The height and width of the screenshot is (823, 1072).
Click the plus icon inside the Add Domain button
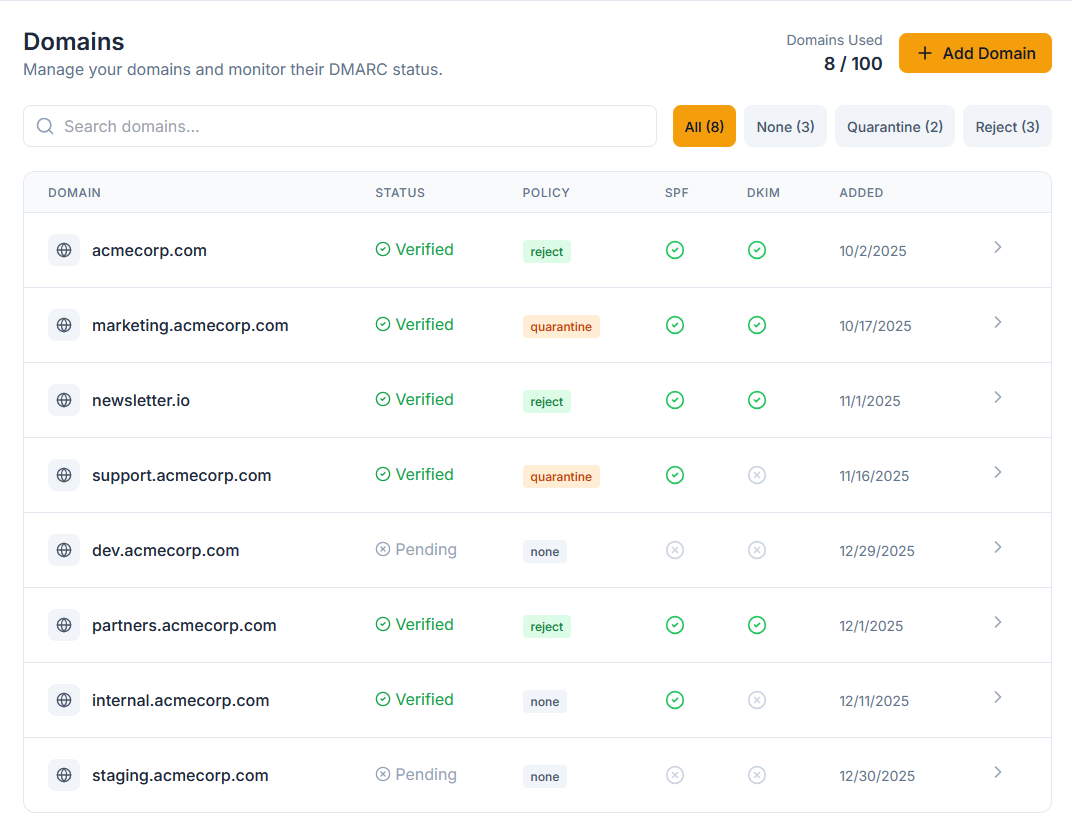point(923,53)
